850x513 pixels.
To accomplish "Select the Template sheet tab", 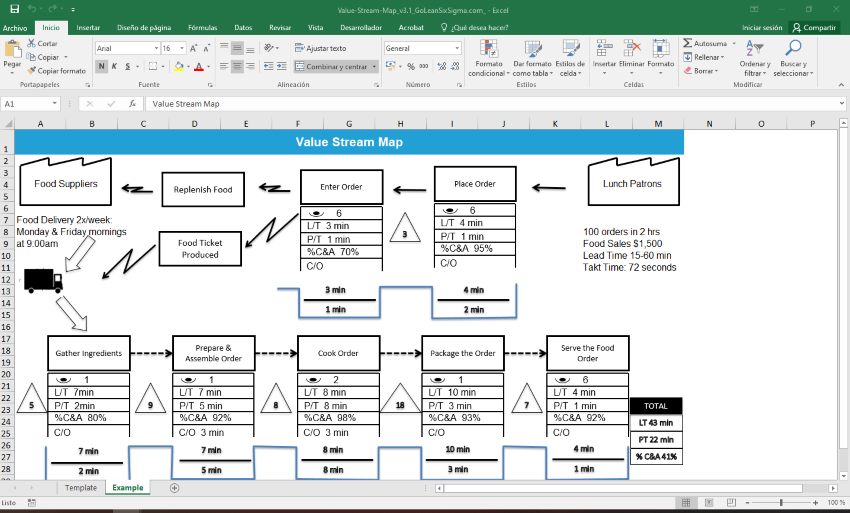I will 81,488.
